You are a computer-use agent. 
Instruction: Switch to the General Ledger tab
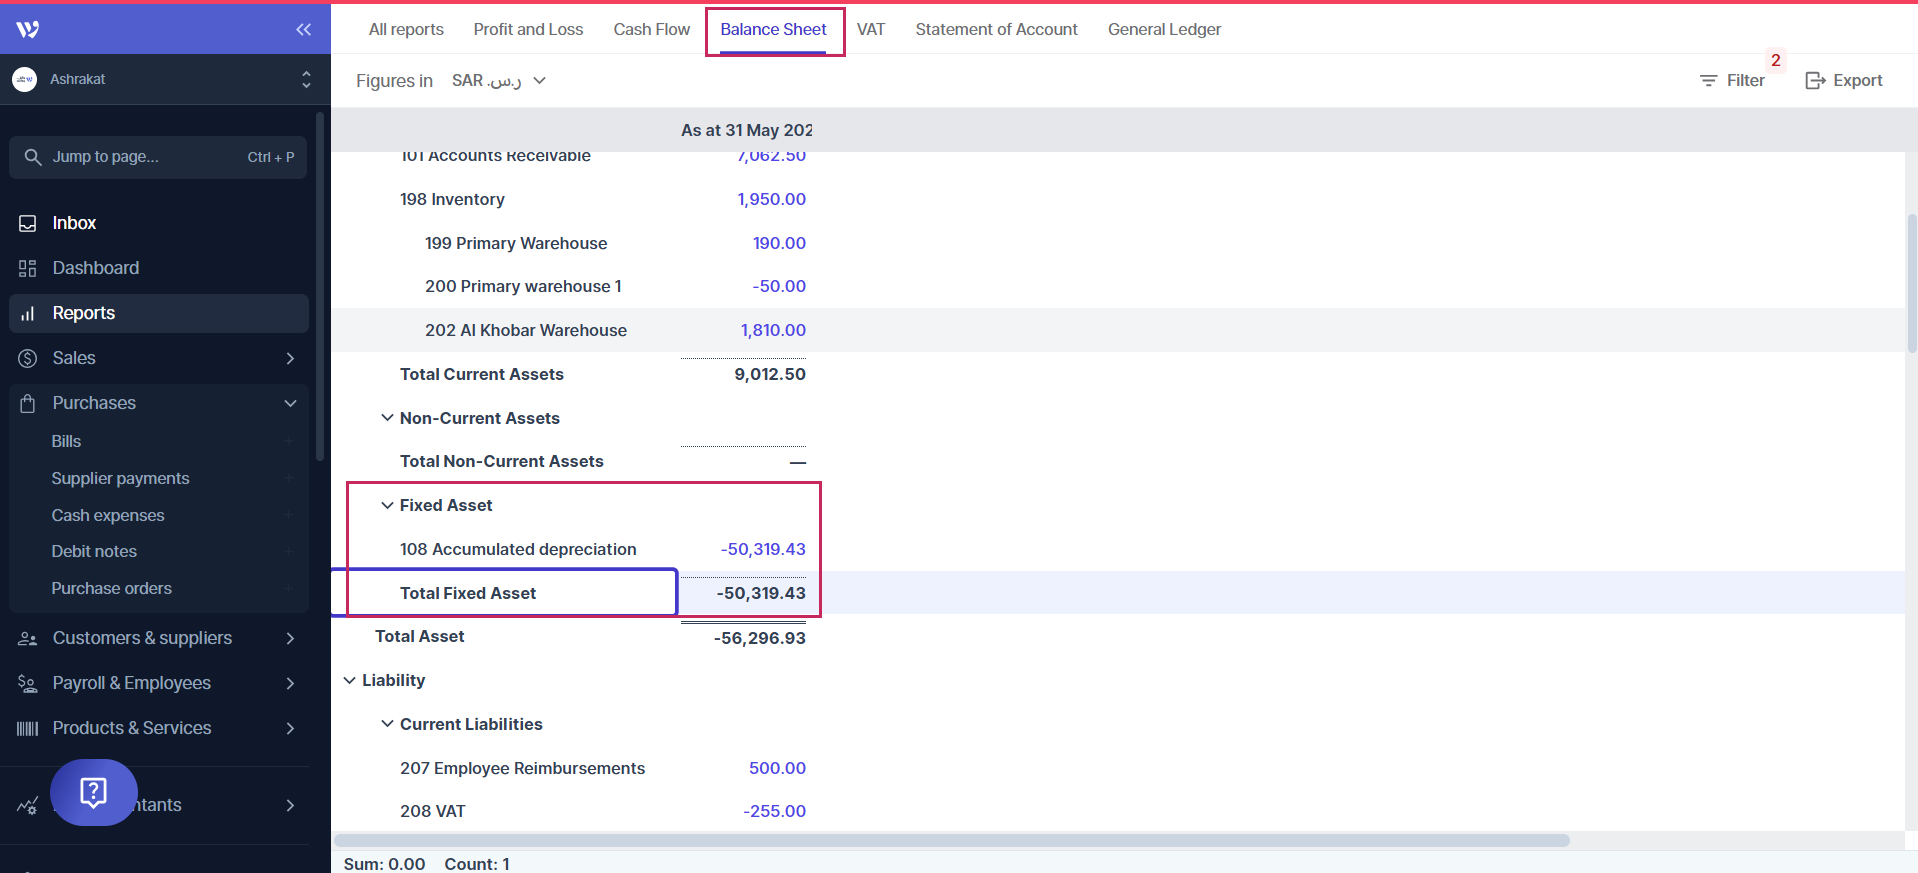coord(1164,30)
